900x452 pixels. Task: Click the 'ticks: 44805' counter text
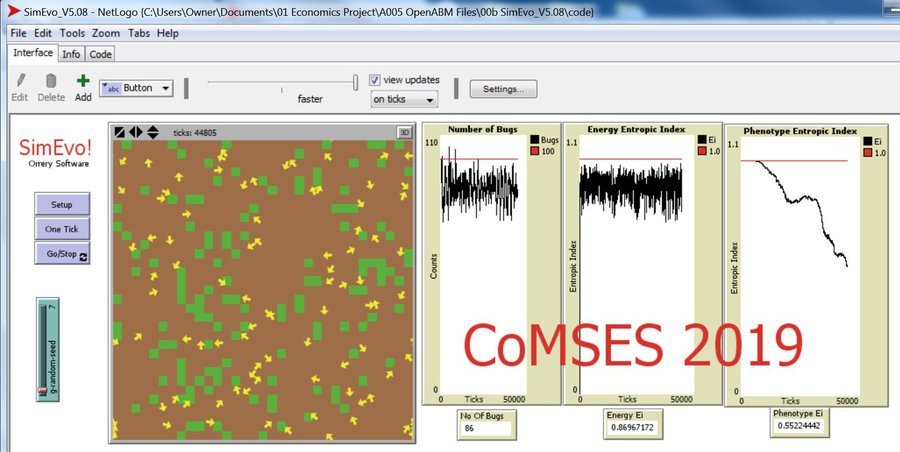195,133
